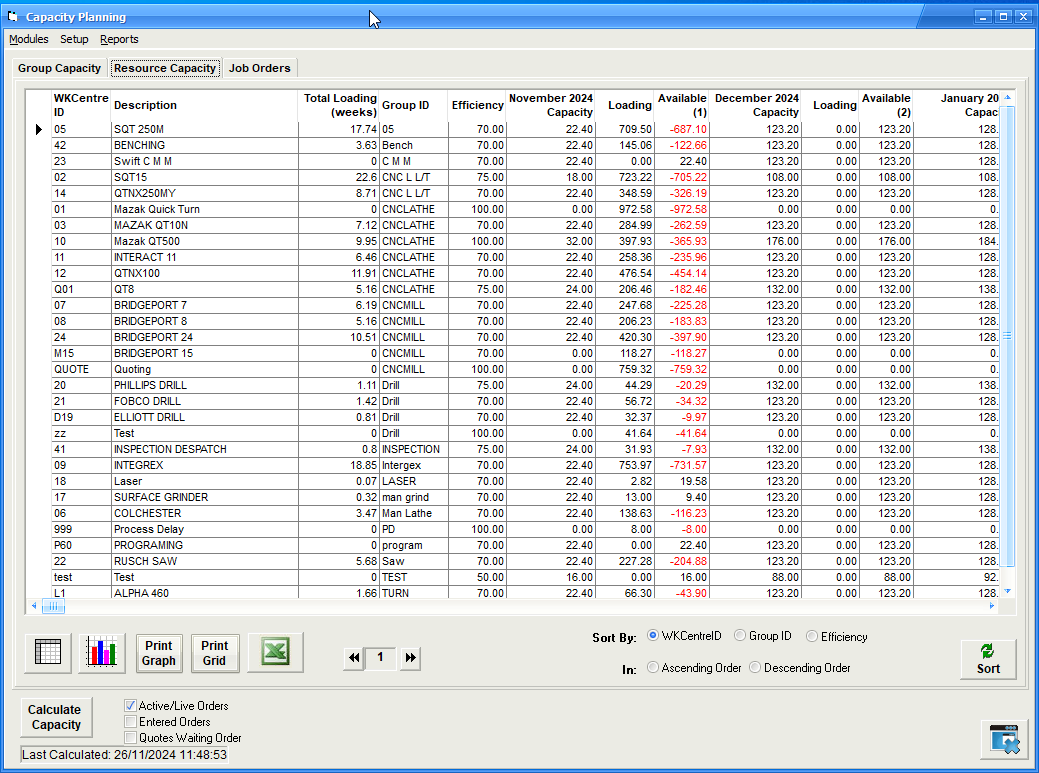
Task: Uncheck the Active/Live Orders checkbox
Action: coord(130,706)
